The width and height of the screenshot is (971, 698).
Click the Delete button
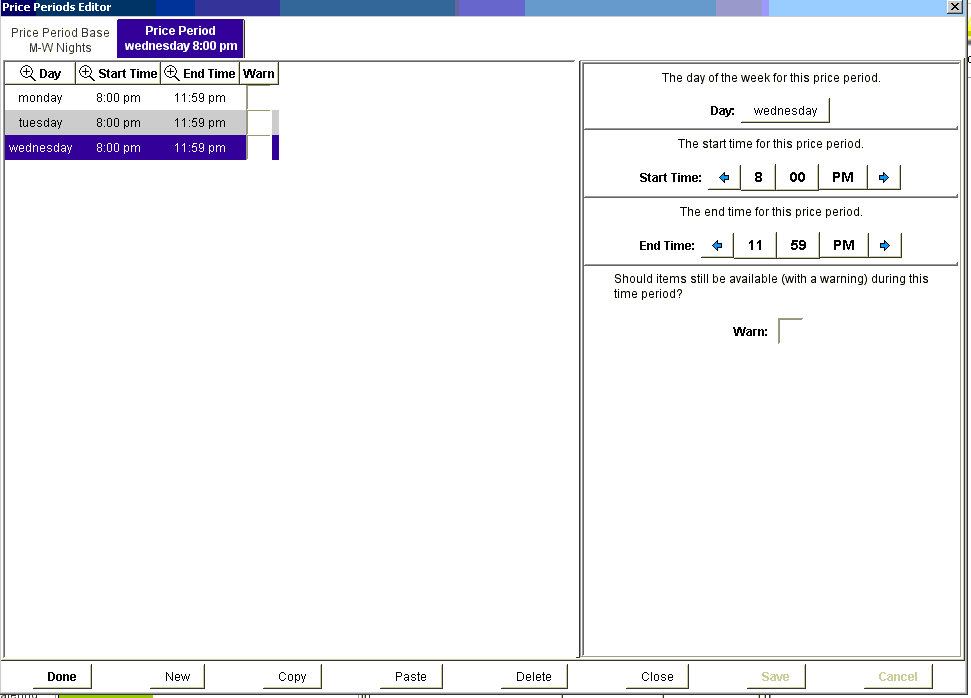(533, 677)
